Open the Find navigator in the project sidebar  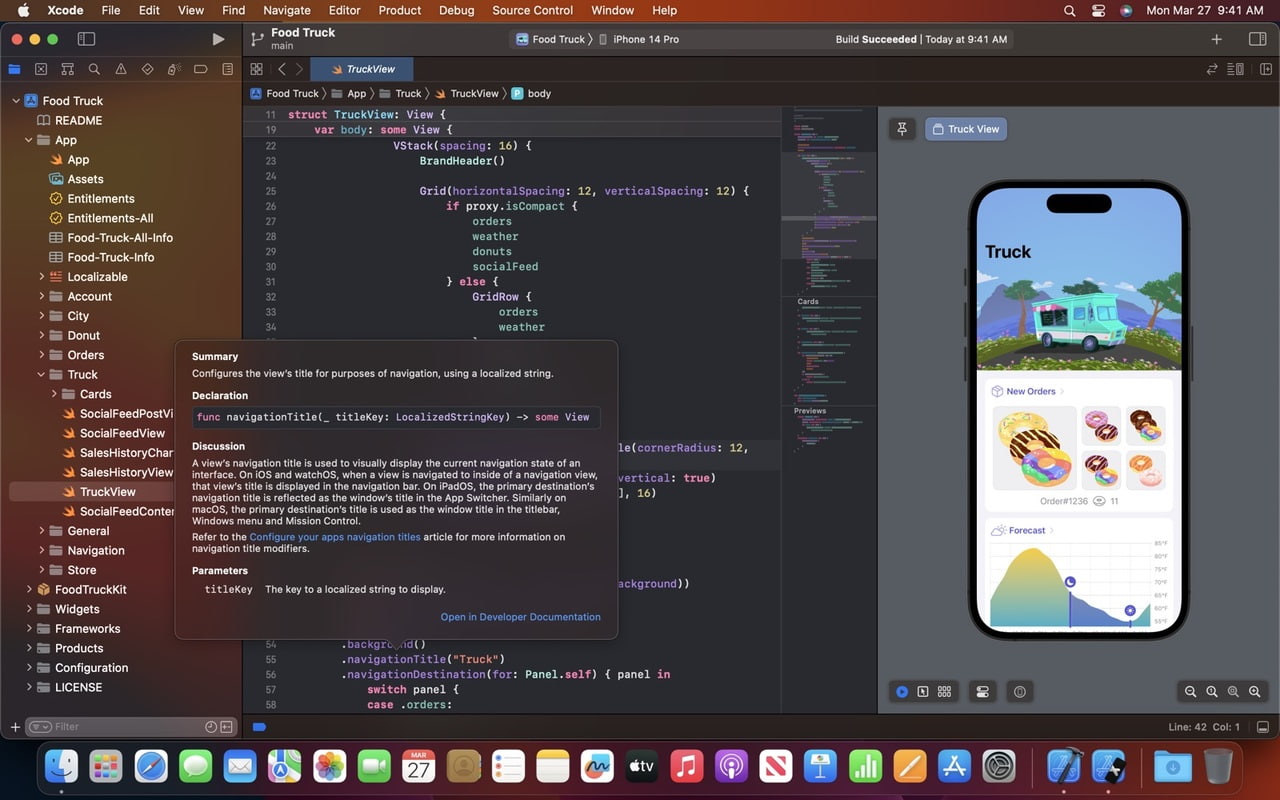coord(94,69)
